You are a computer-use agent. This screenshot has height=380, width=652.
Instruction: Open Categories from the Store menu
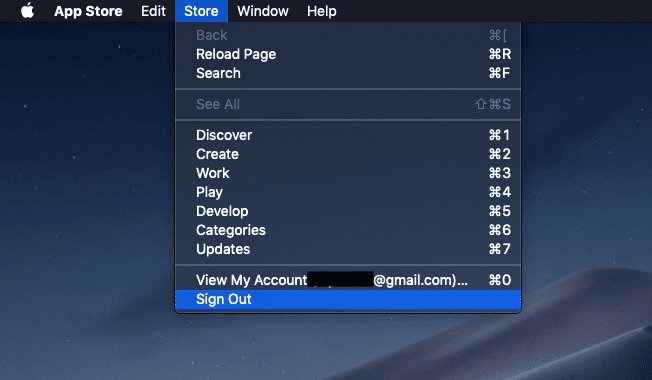pos(348,230)
